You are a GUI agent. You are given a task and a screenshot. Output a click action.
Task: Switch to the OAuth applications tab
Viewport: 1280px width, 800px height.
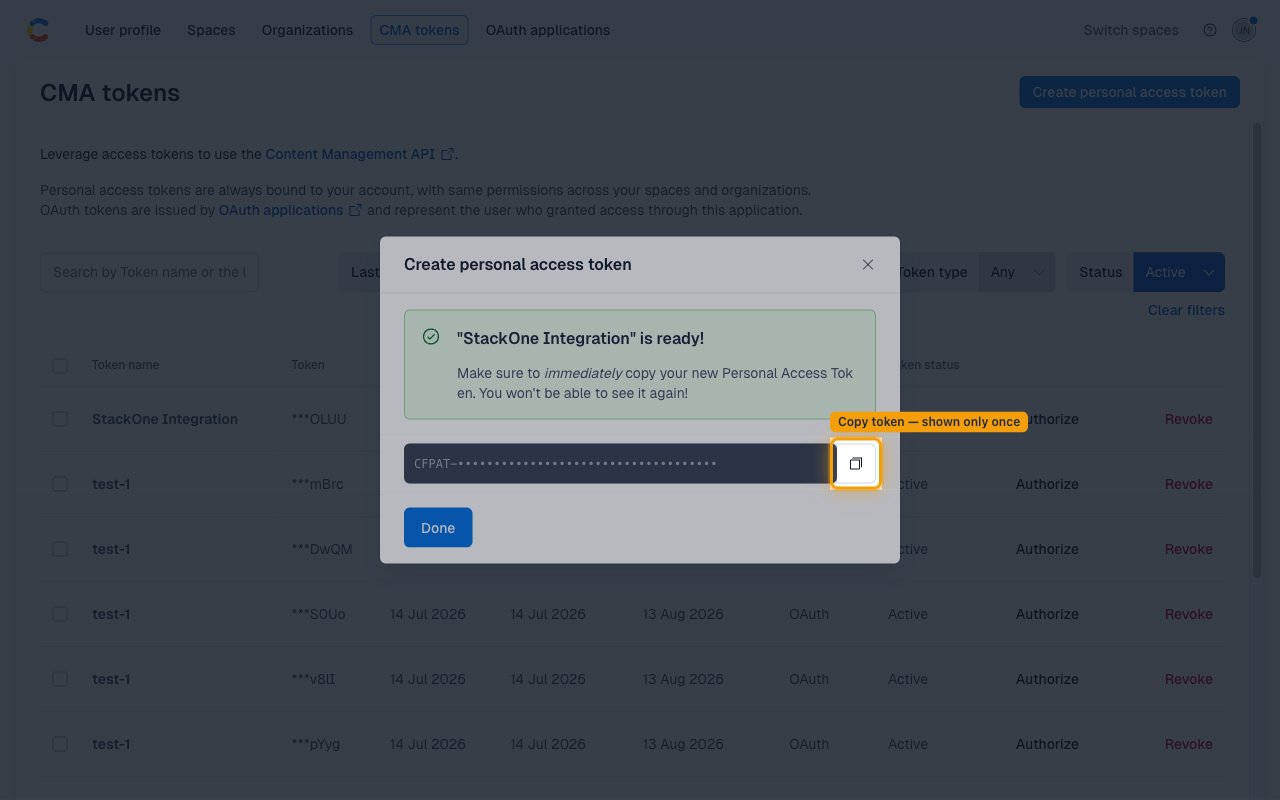click(x=548, y=30)
